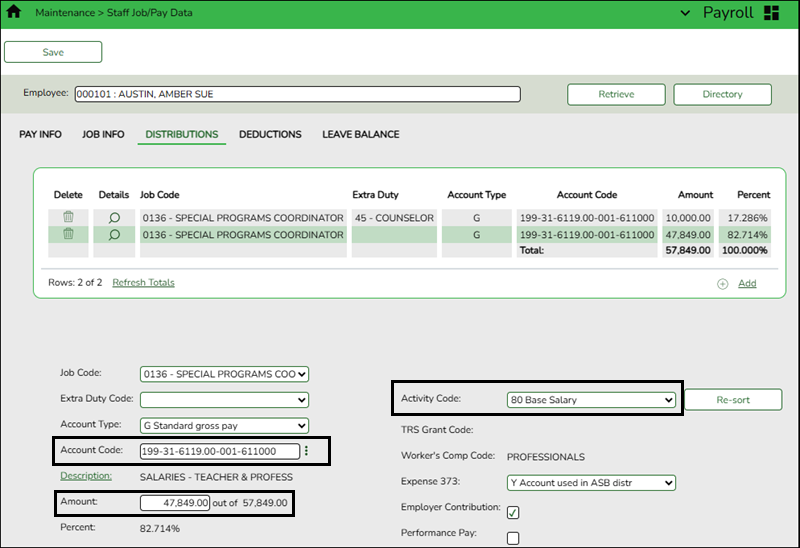
Task: Delete the 45 - COUNSELOR distribution row
Action: point(68,217)
